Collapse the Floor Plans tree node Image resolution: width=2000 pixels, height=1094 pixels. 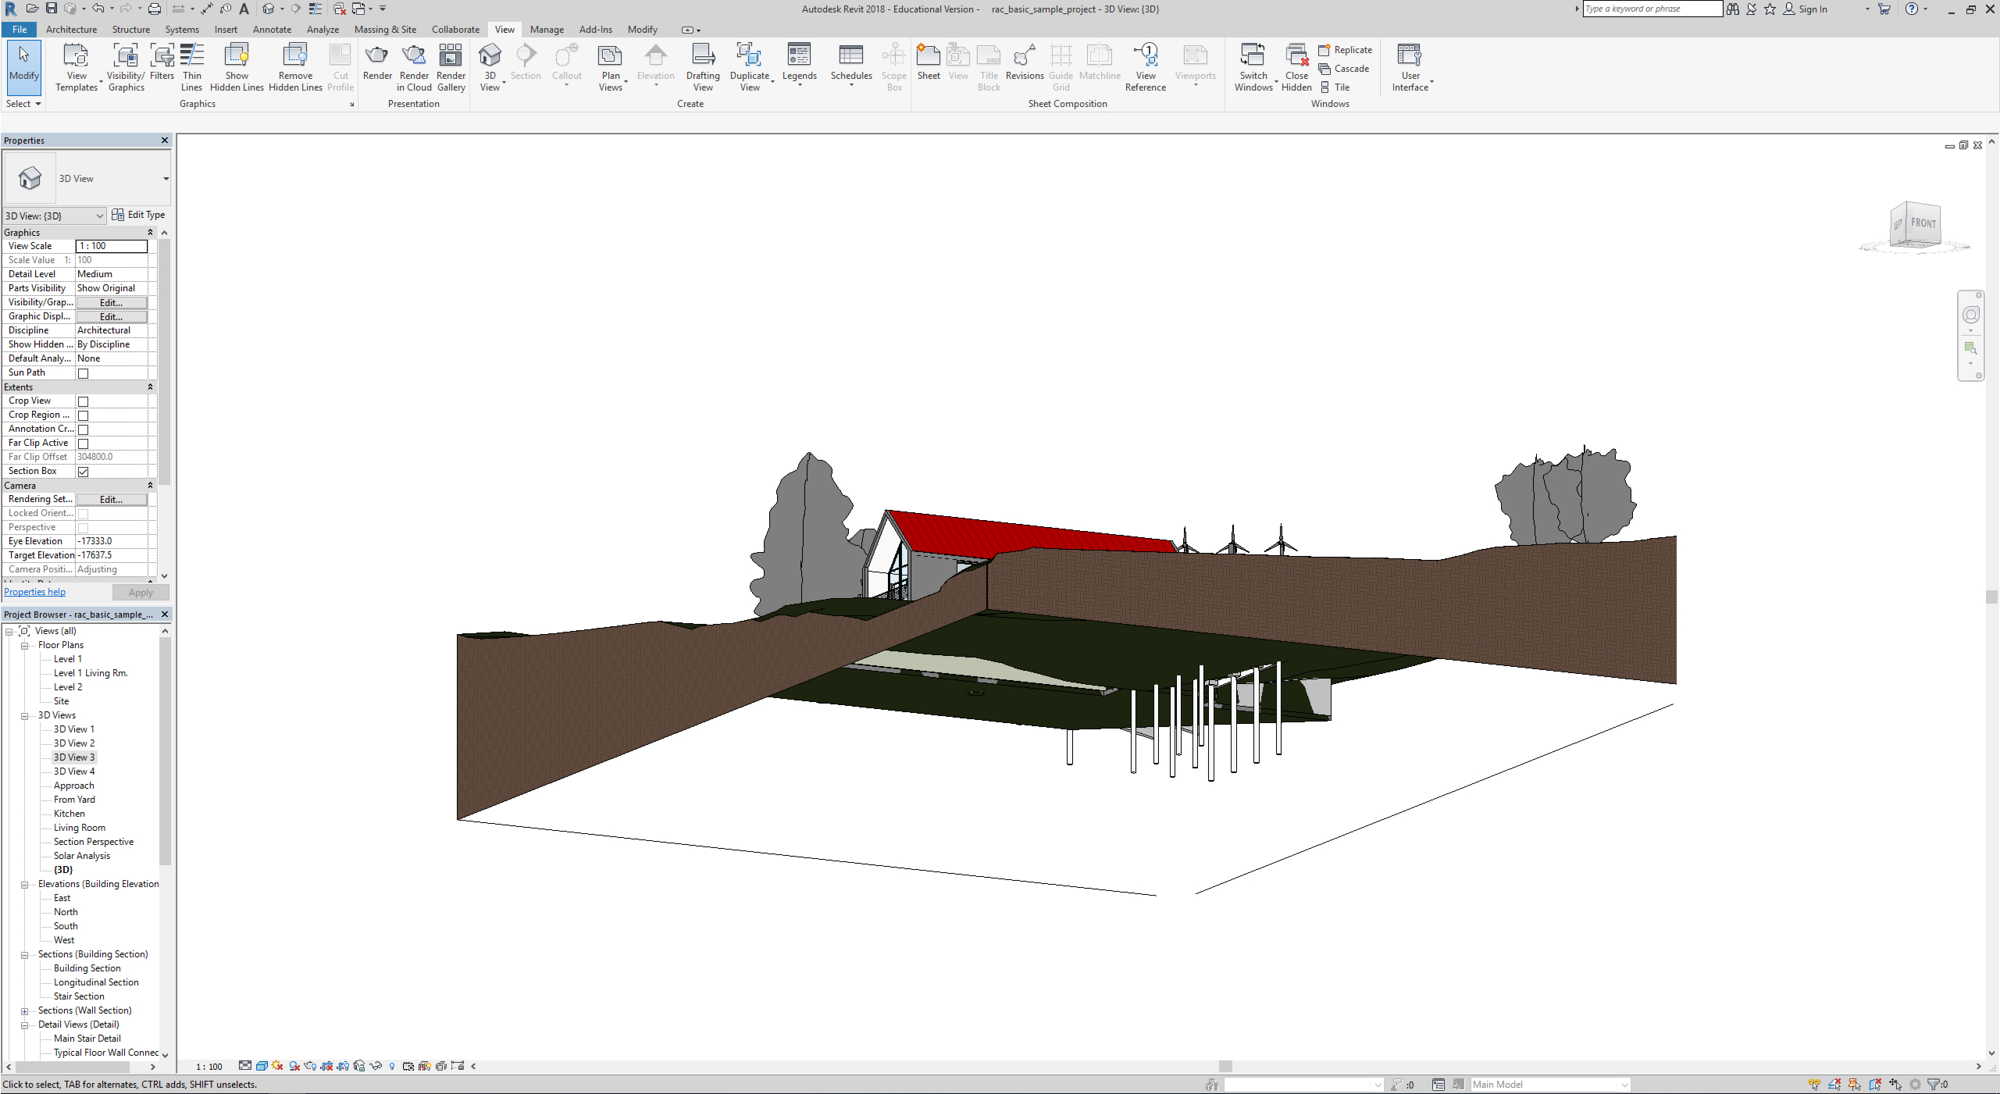25,645
